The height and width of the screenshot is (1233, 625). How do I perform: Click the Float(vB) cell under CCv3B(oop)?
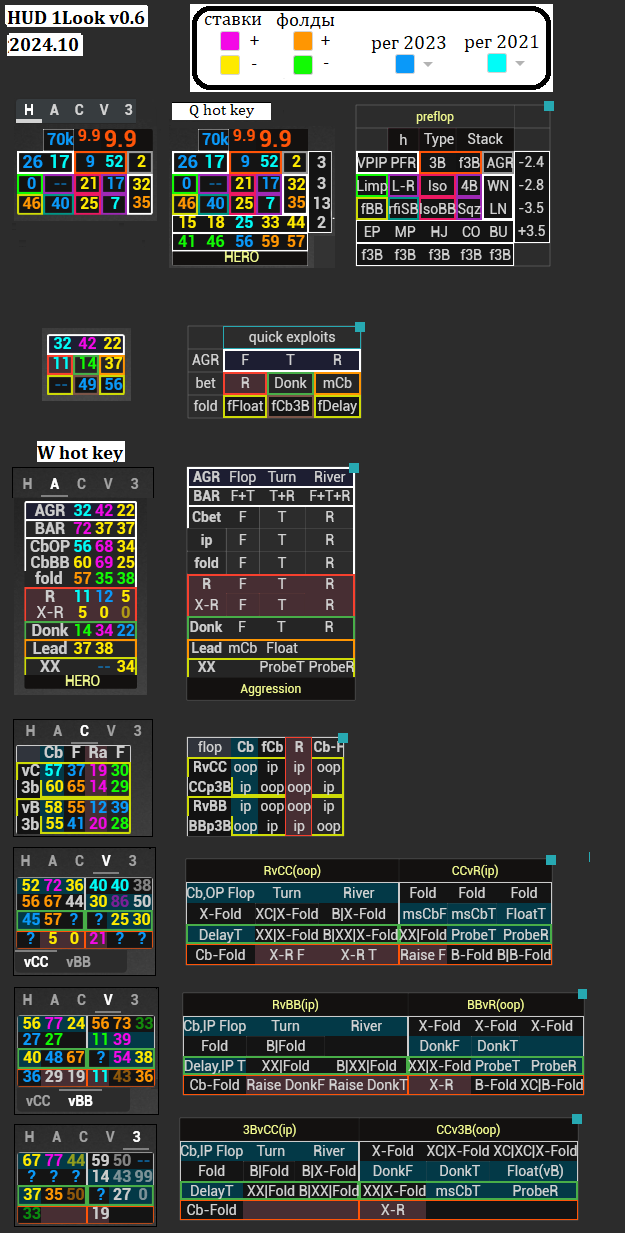[535, 1171]
